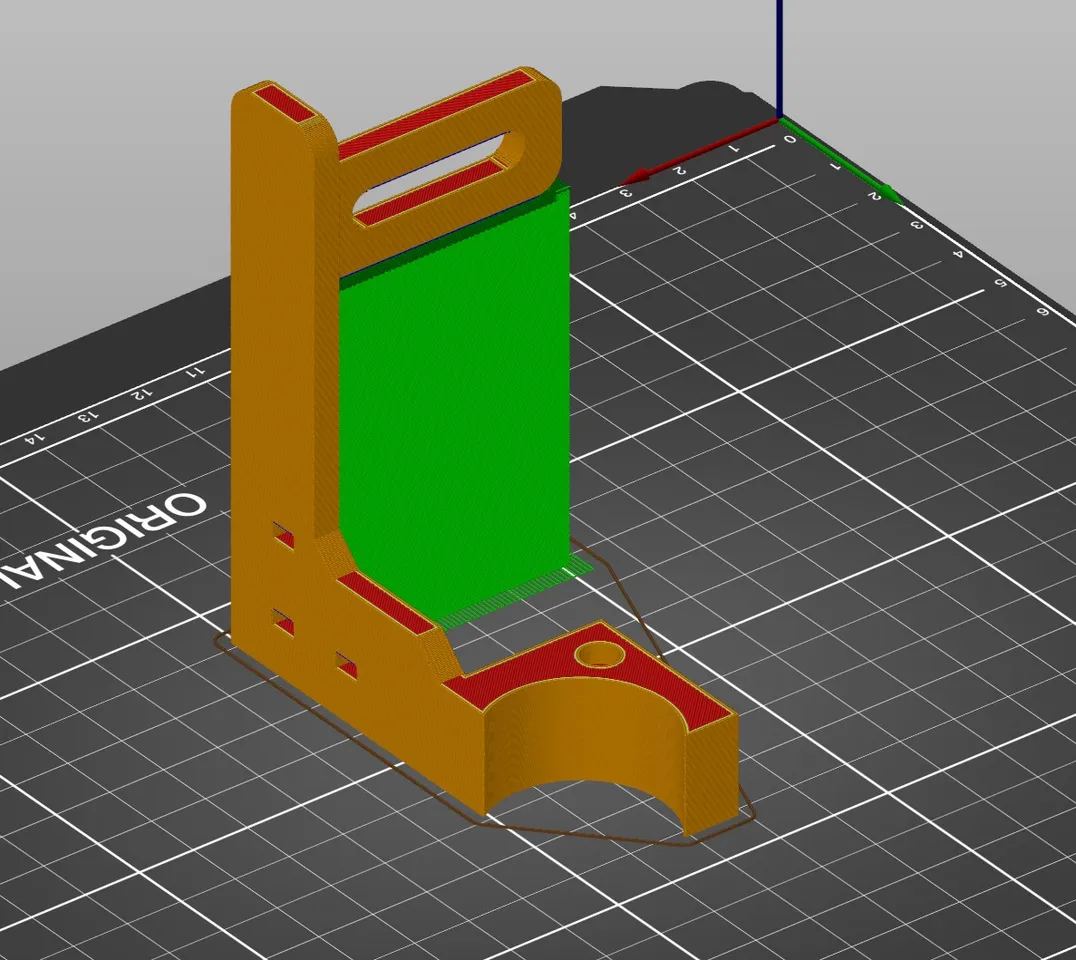The width and height of the screenshot is (1076, 960).
Task: Click the axes origin point
Action: [x=778, y=120]
